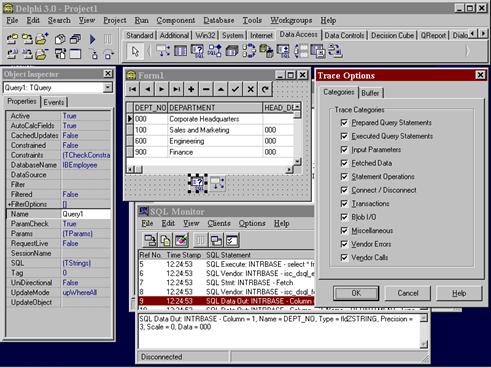This screenshot has height=368, width=491.
Task: Open Clients menu in SQL Monitor
Action: click(x=219, y=223)
